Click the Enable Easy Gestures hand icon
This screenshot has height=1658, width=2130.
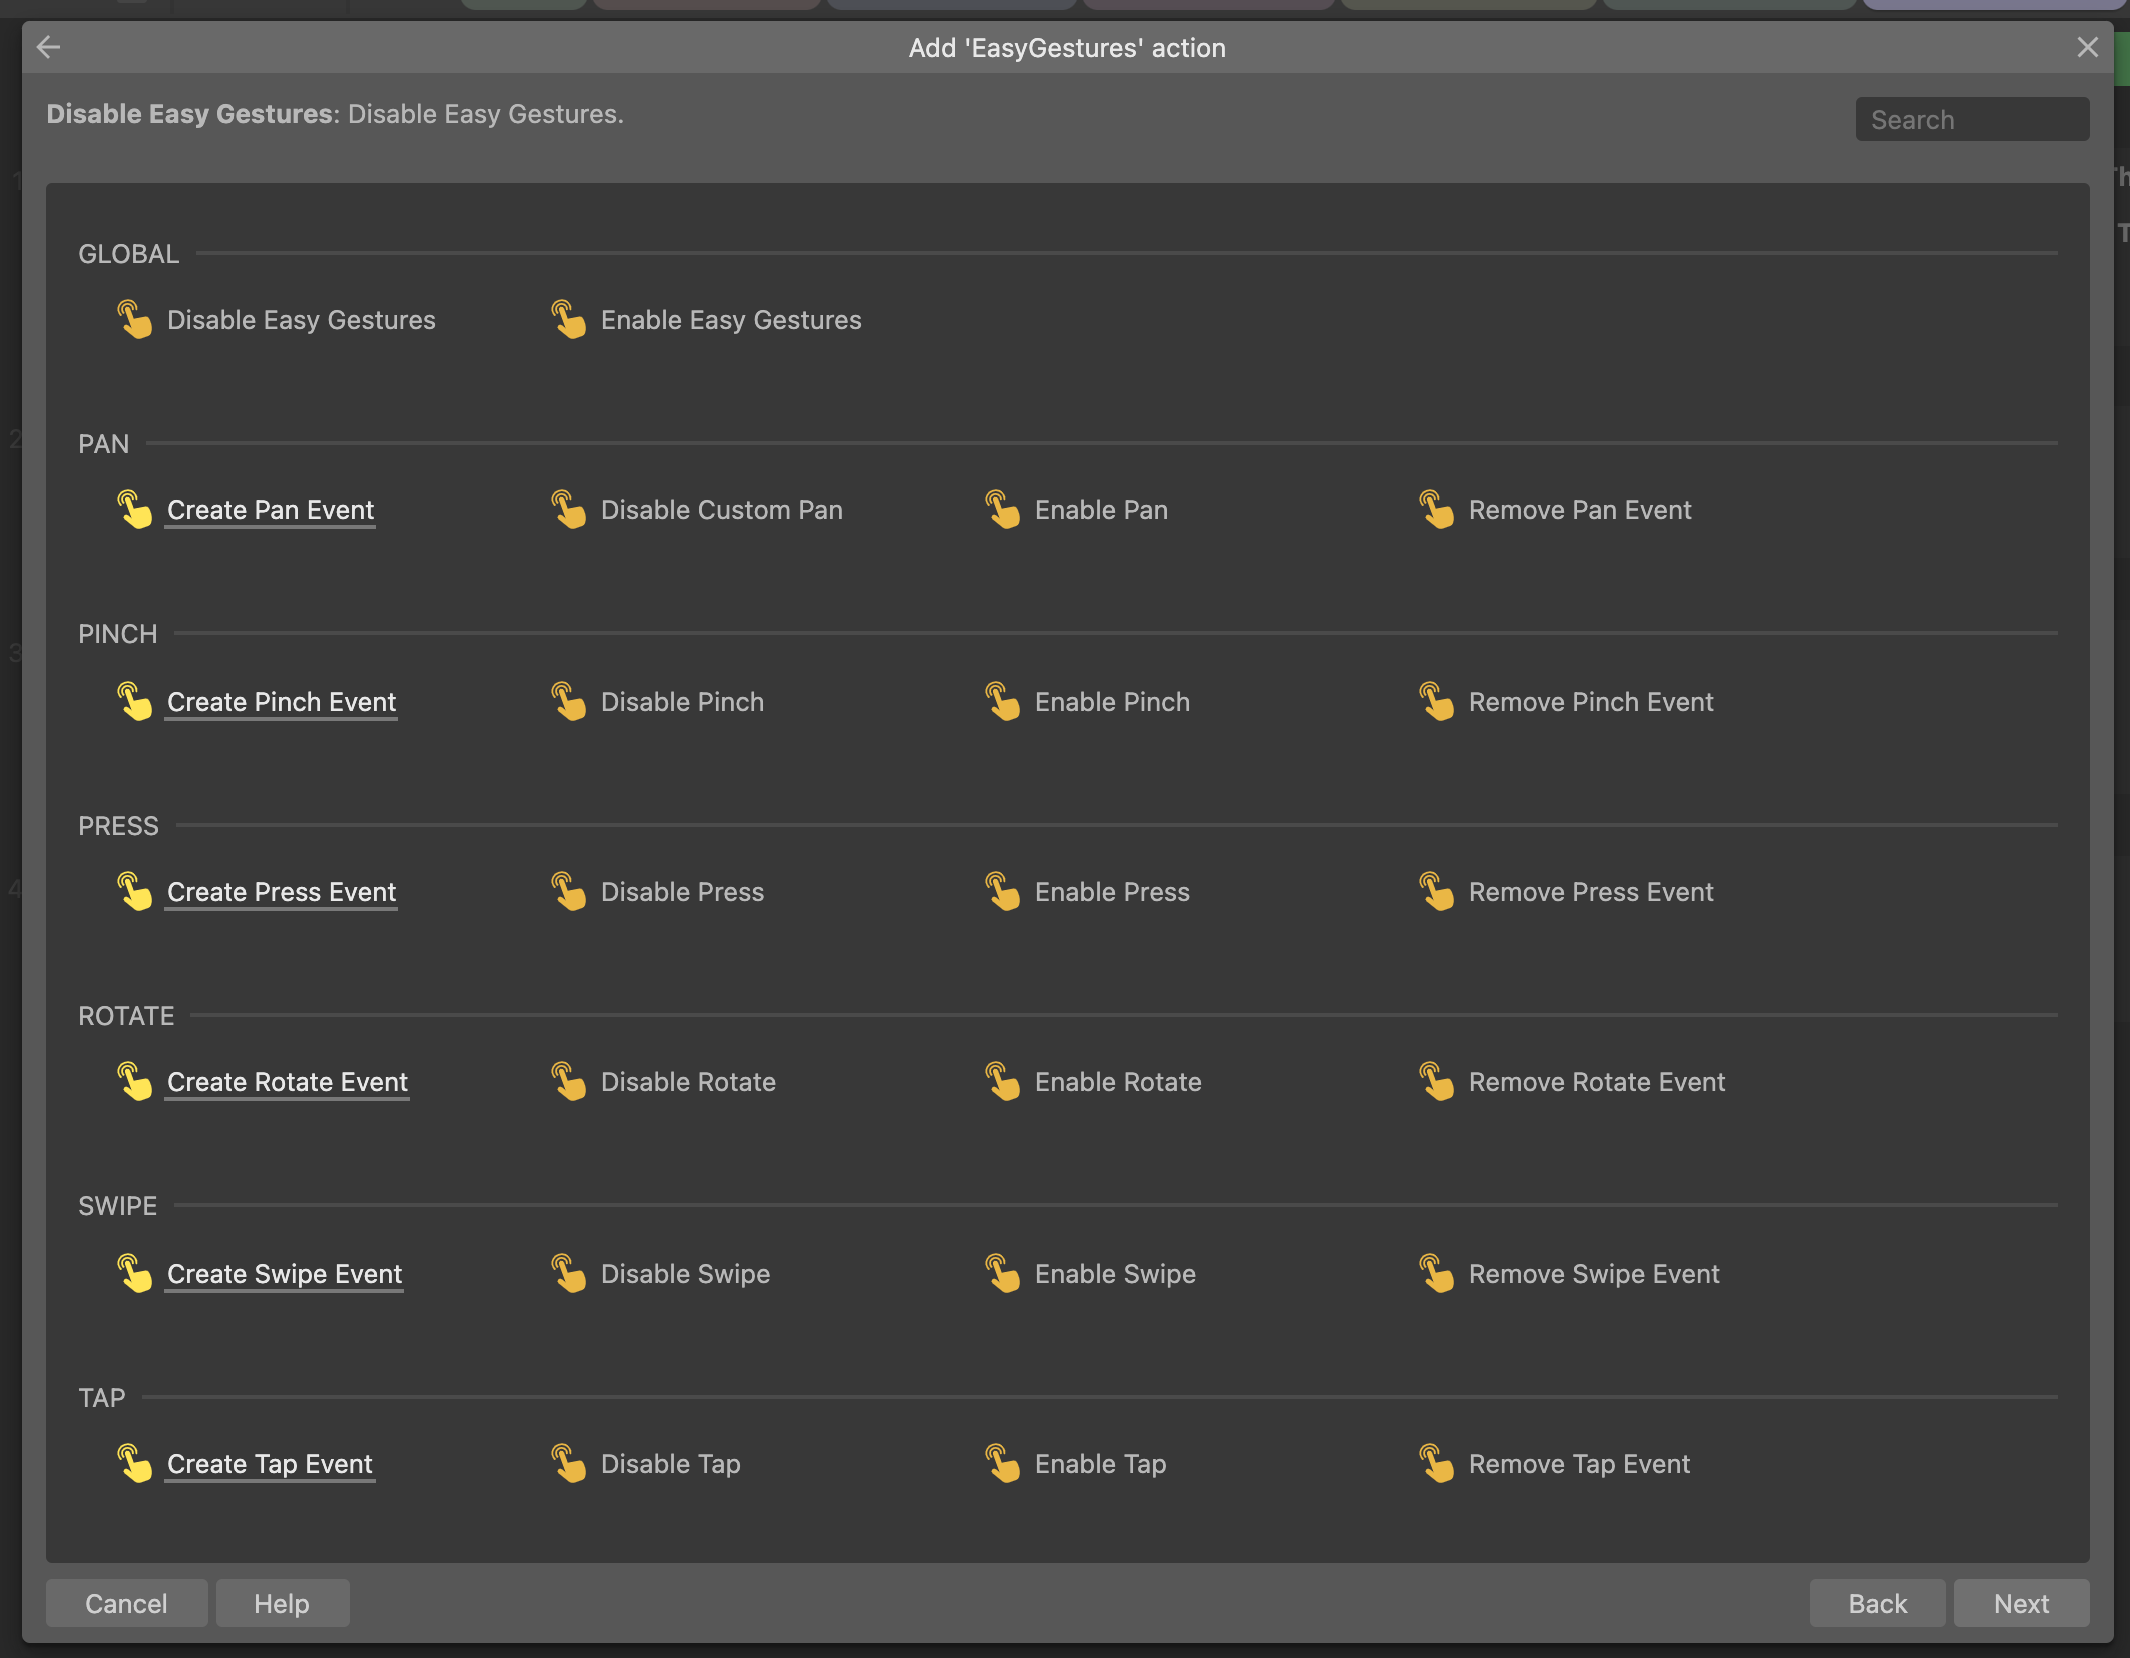(x=568, y=320)
